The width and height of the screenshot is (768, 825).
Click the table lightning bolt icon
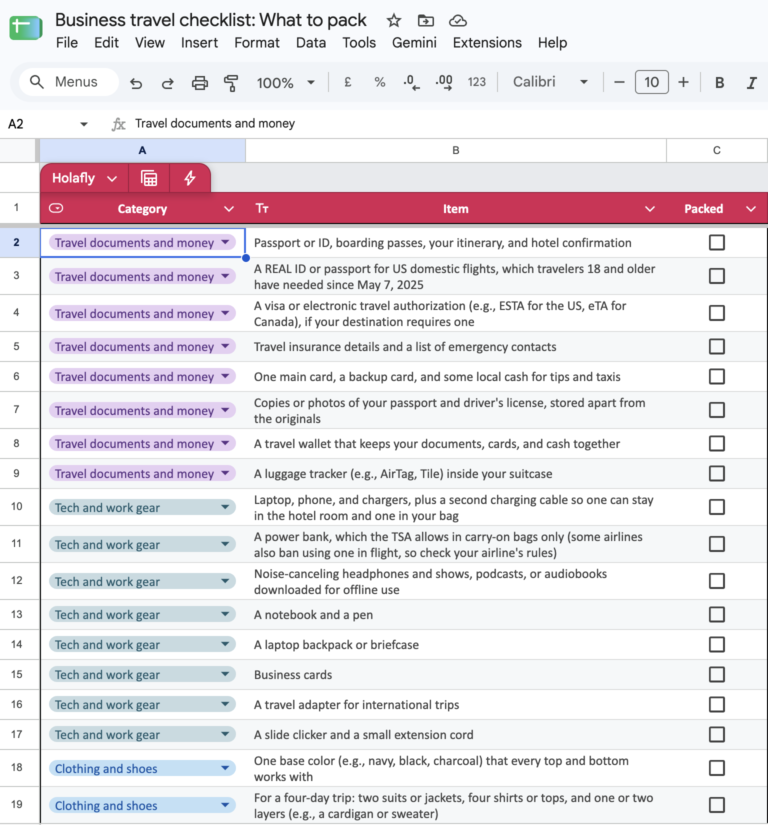190,178
